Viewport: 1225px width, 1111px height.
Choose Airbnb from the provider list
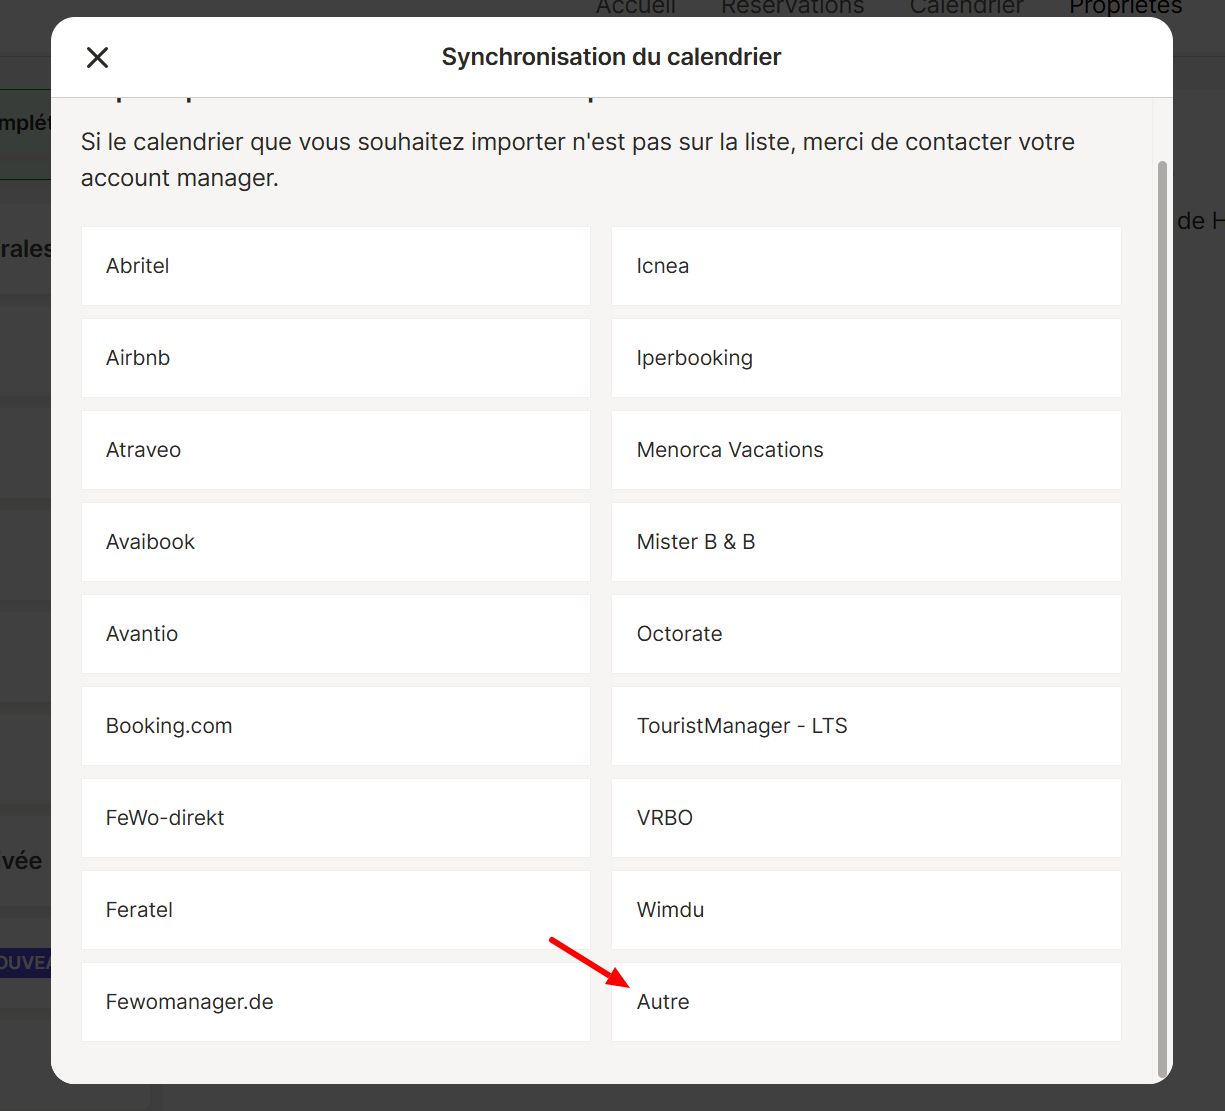pos(335,358)
